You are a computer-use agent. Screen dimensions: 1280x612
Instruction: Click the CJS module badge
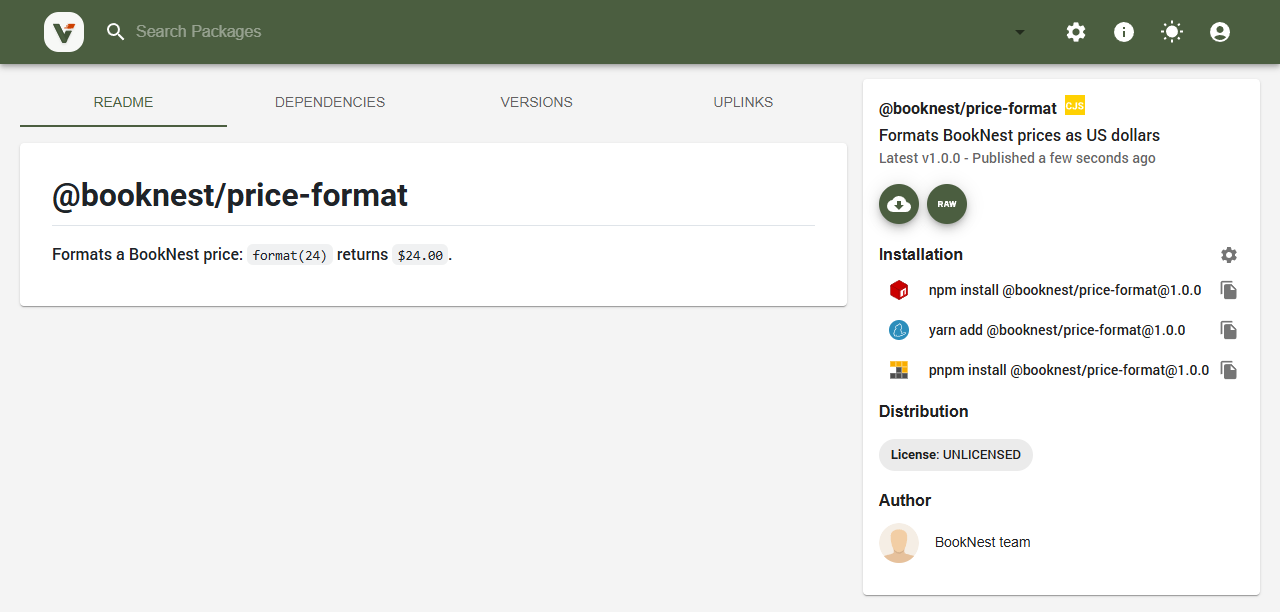click(x=1075, y=105)
